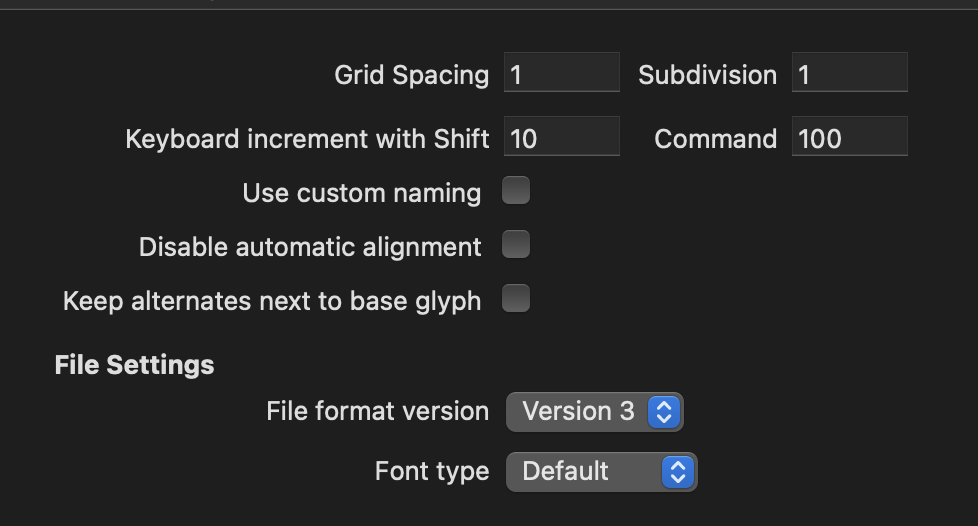Click the Subdivision label text
The height and width of the screenshot is (526, 978).
tap(707, 75)
